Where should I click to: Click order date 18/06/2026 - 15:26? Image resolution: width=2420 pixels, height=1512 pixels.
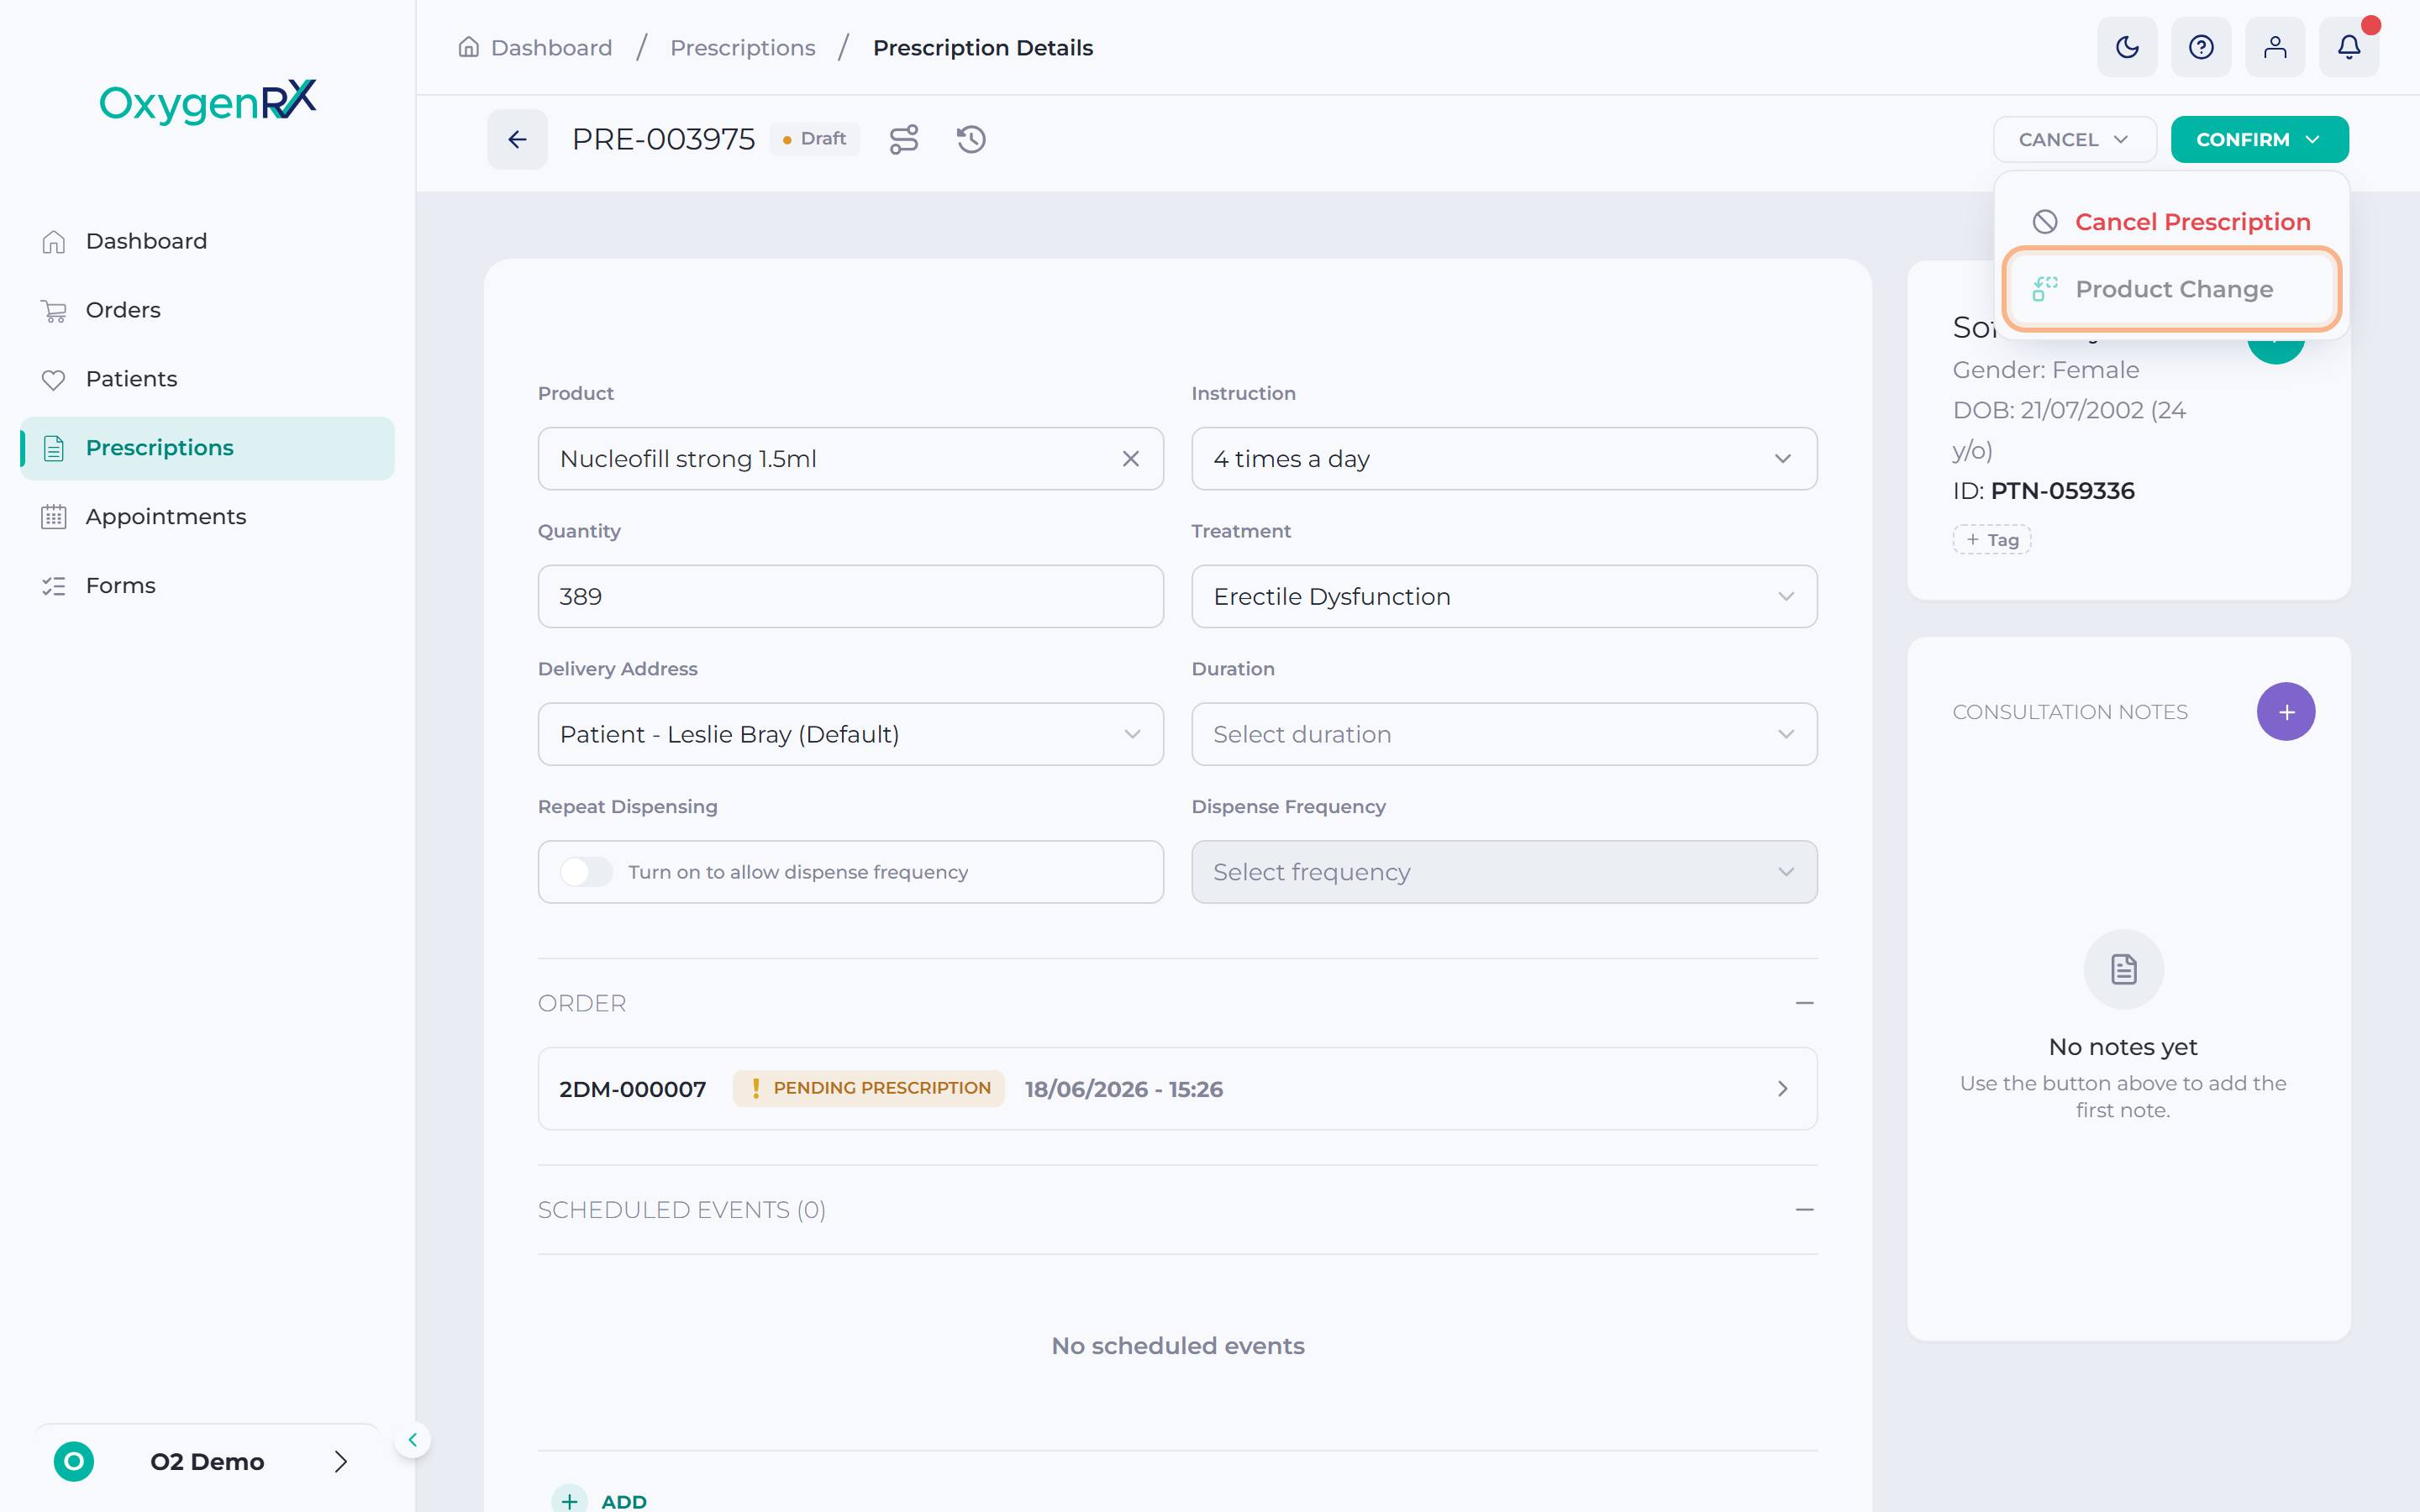[1123, 1089]
